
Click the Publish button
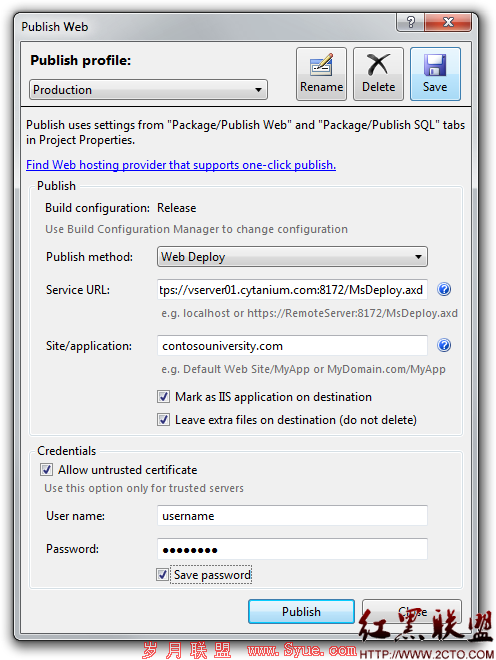(x=301, y=612)
